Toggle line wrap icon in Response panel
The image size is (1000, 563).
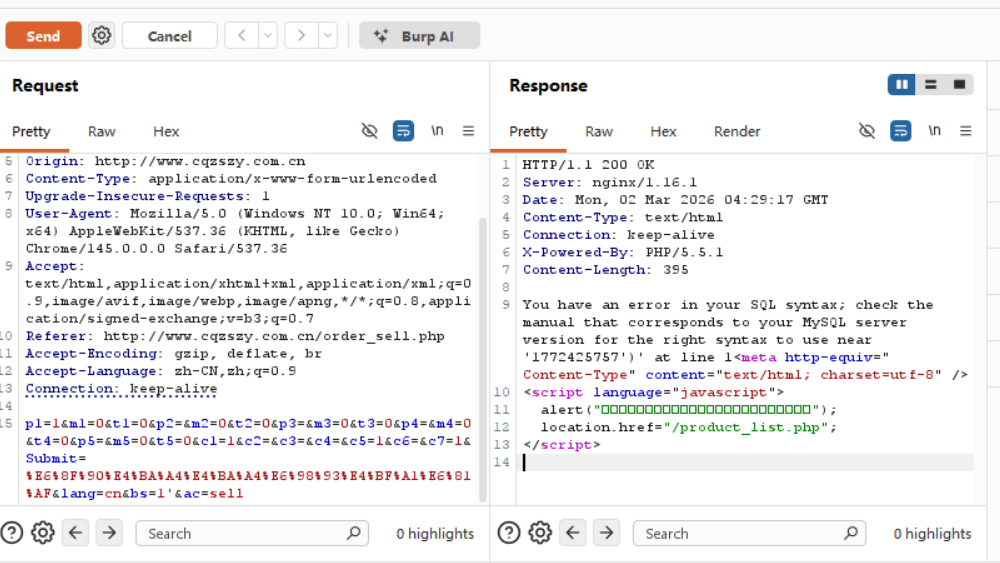[900, 131]
